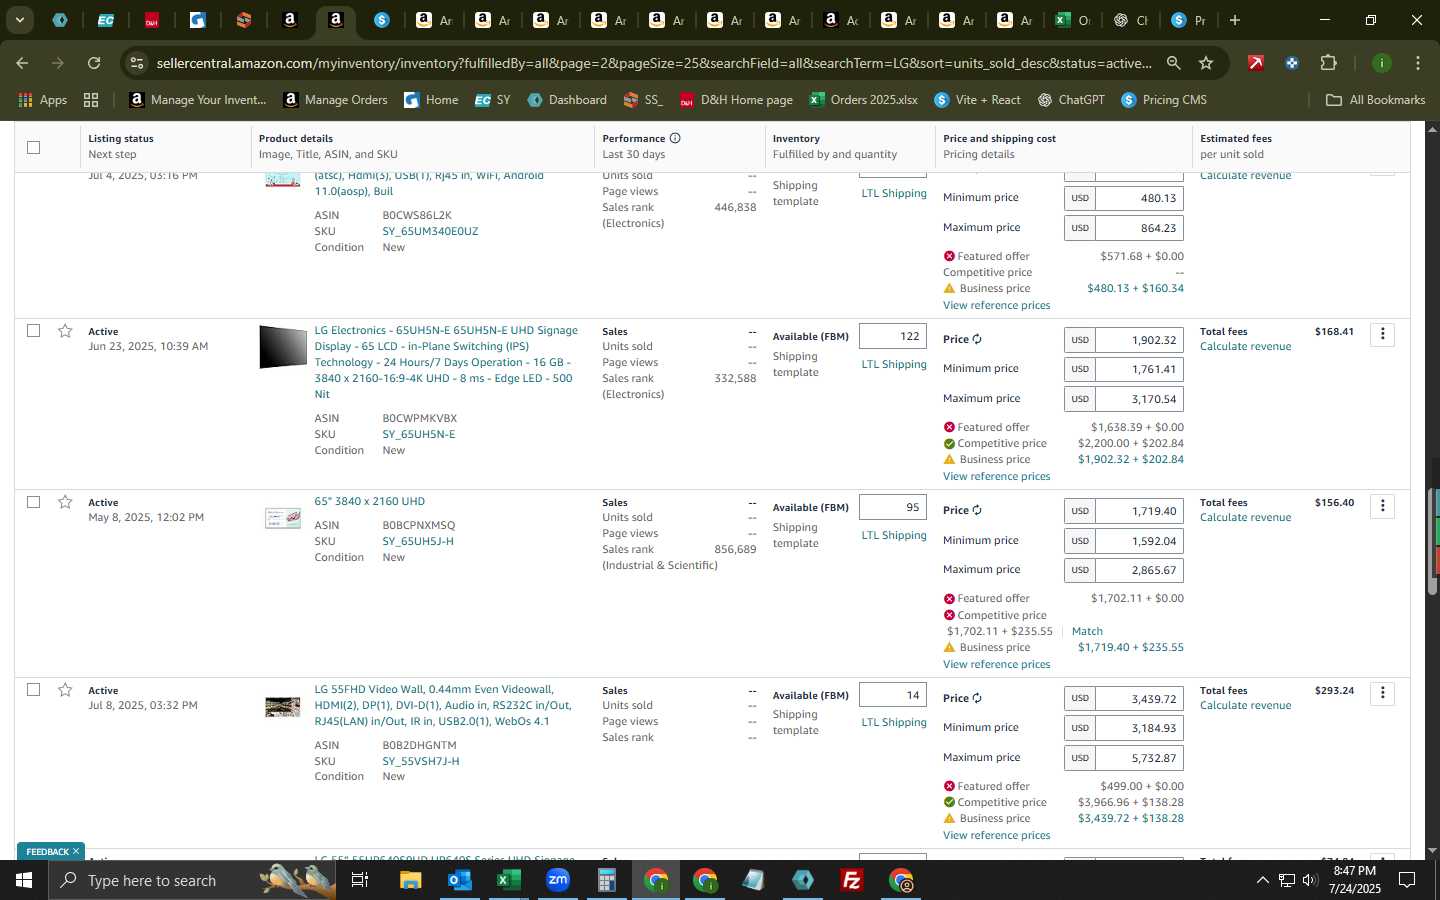Open FileZilla from the taskbar
Image resolution: width=1440 pixels, height=900 pixels.
click(x=852, y=880)
